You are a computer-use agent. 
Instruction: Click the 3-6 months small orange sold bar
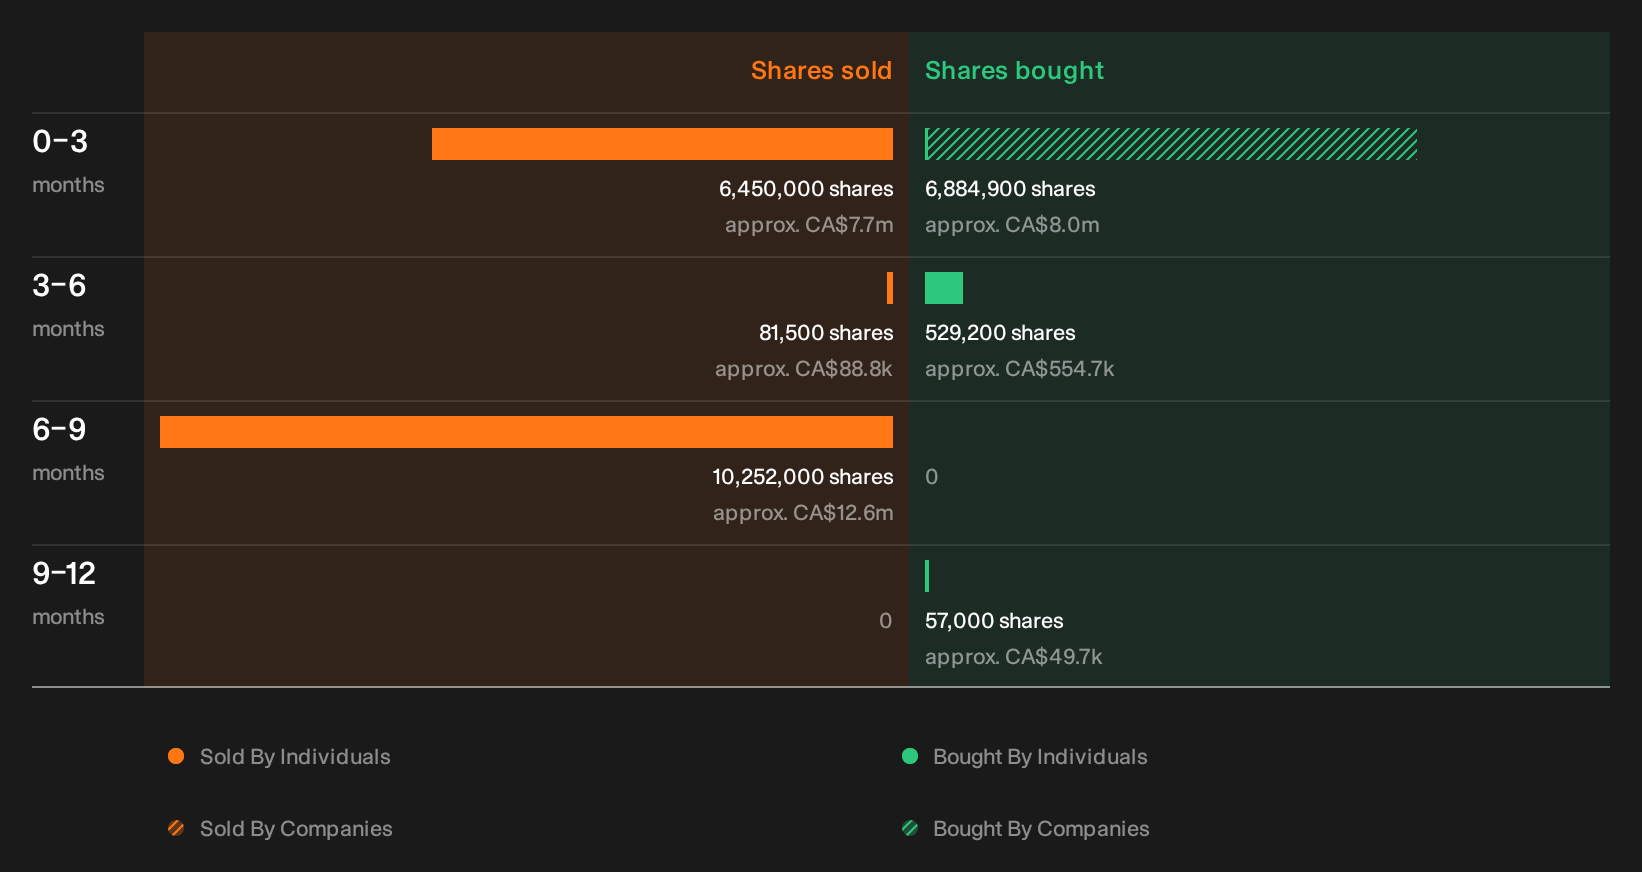click(890, 288)
